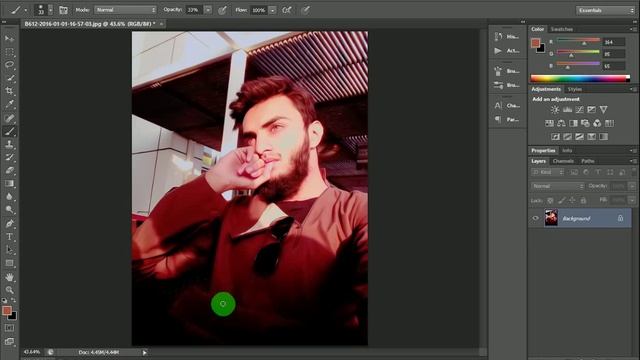
Task: Select the History Brush tool
Action: pyautogui.click(x=9, y=158)
